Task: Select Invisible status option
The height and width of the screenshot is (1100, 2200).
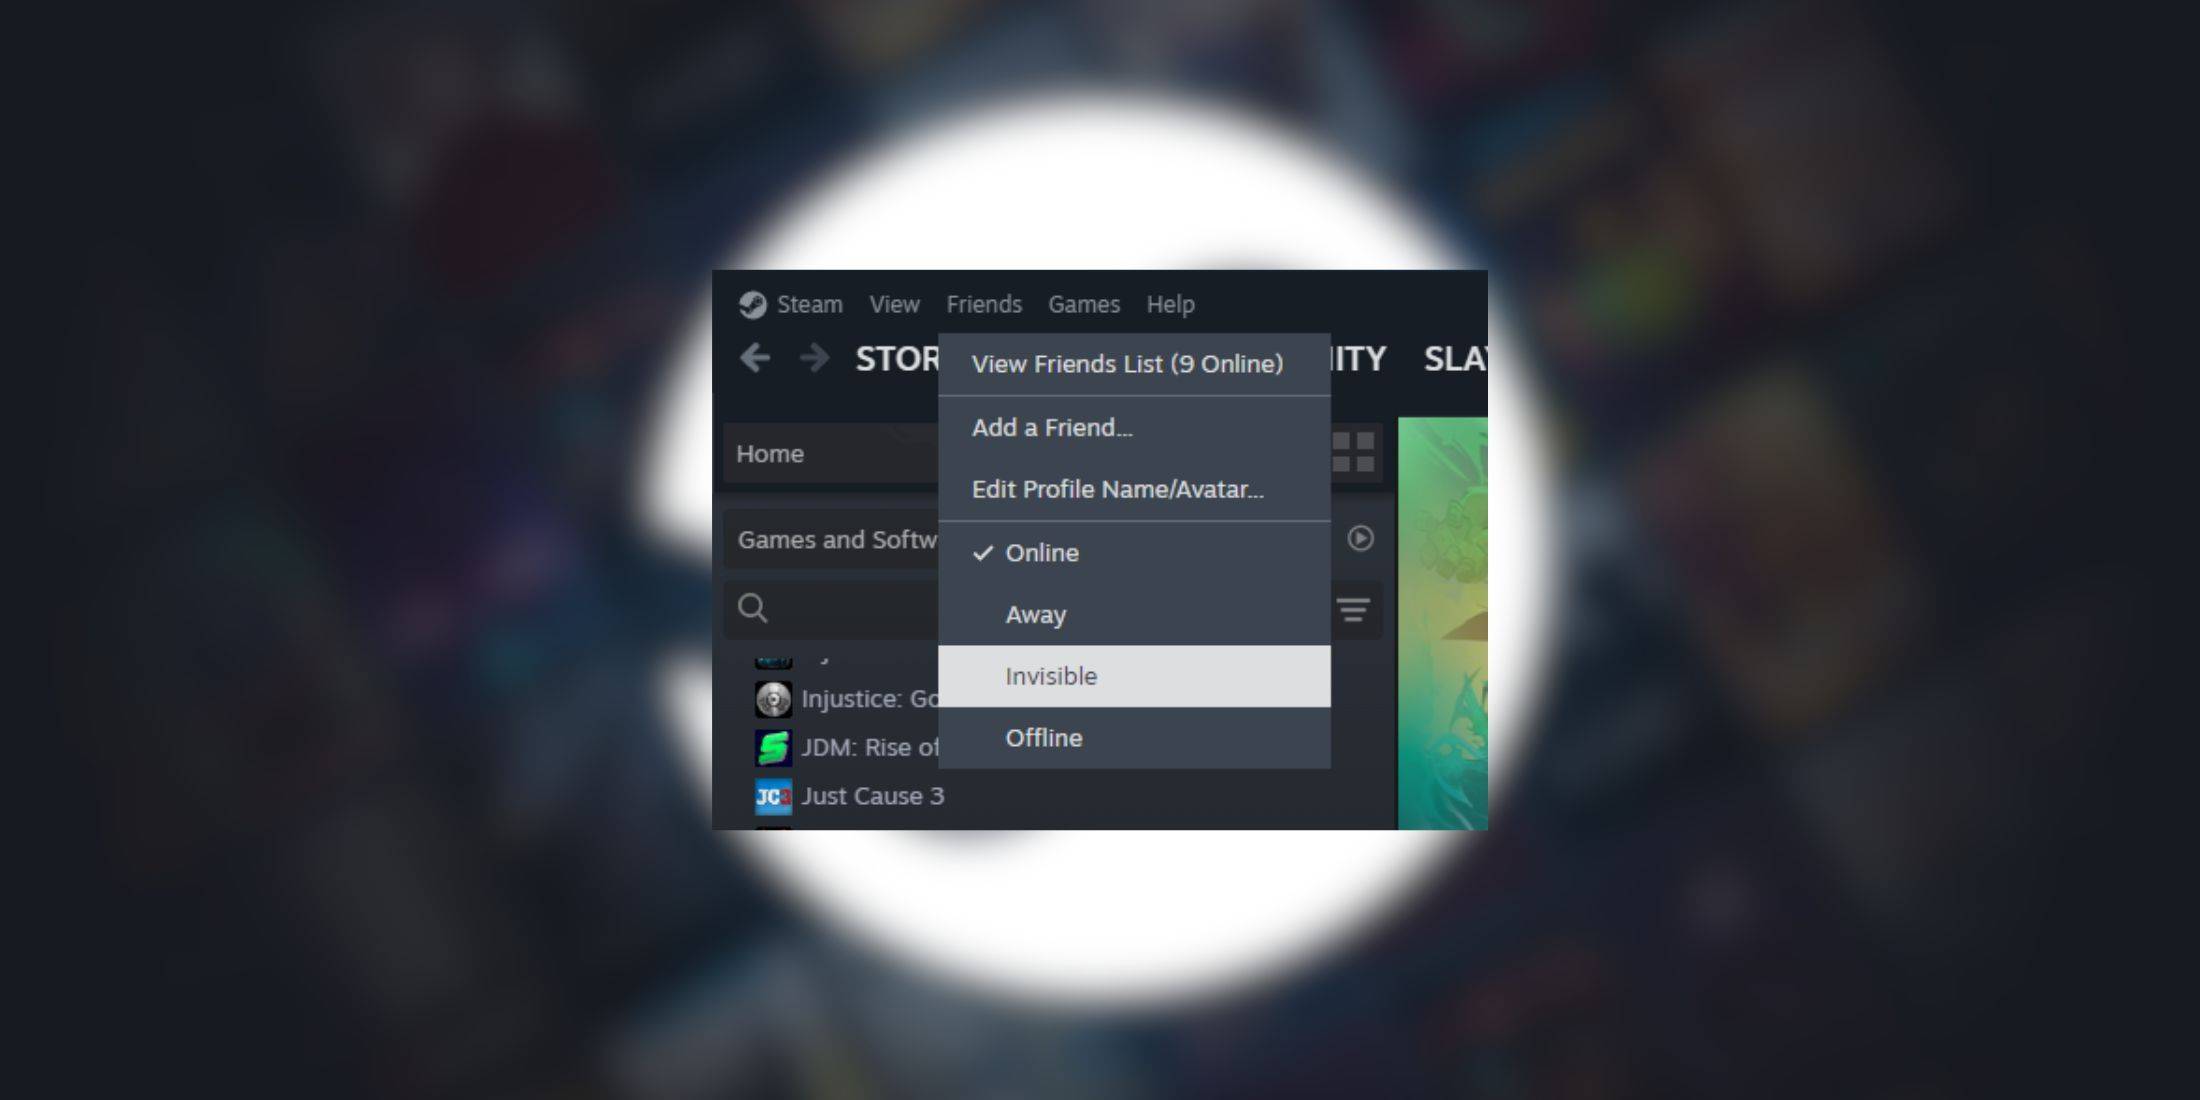Action: [1051, 675]
